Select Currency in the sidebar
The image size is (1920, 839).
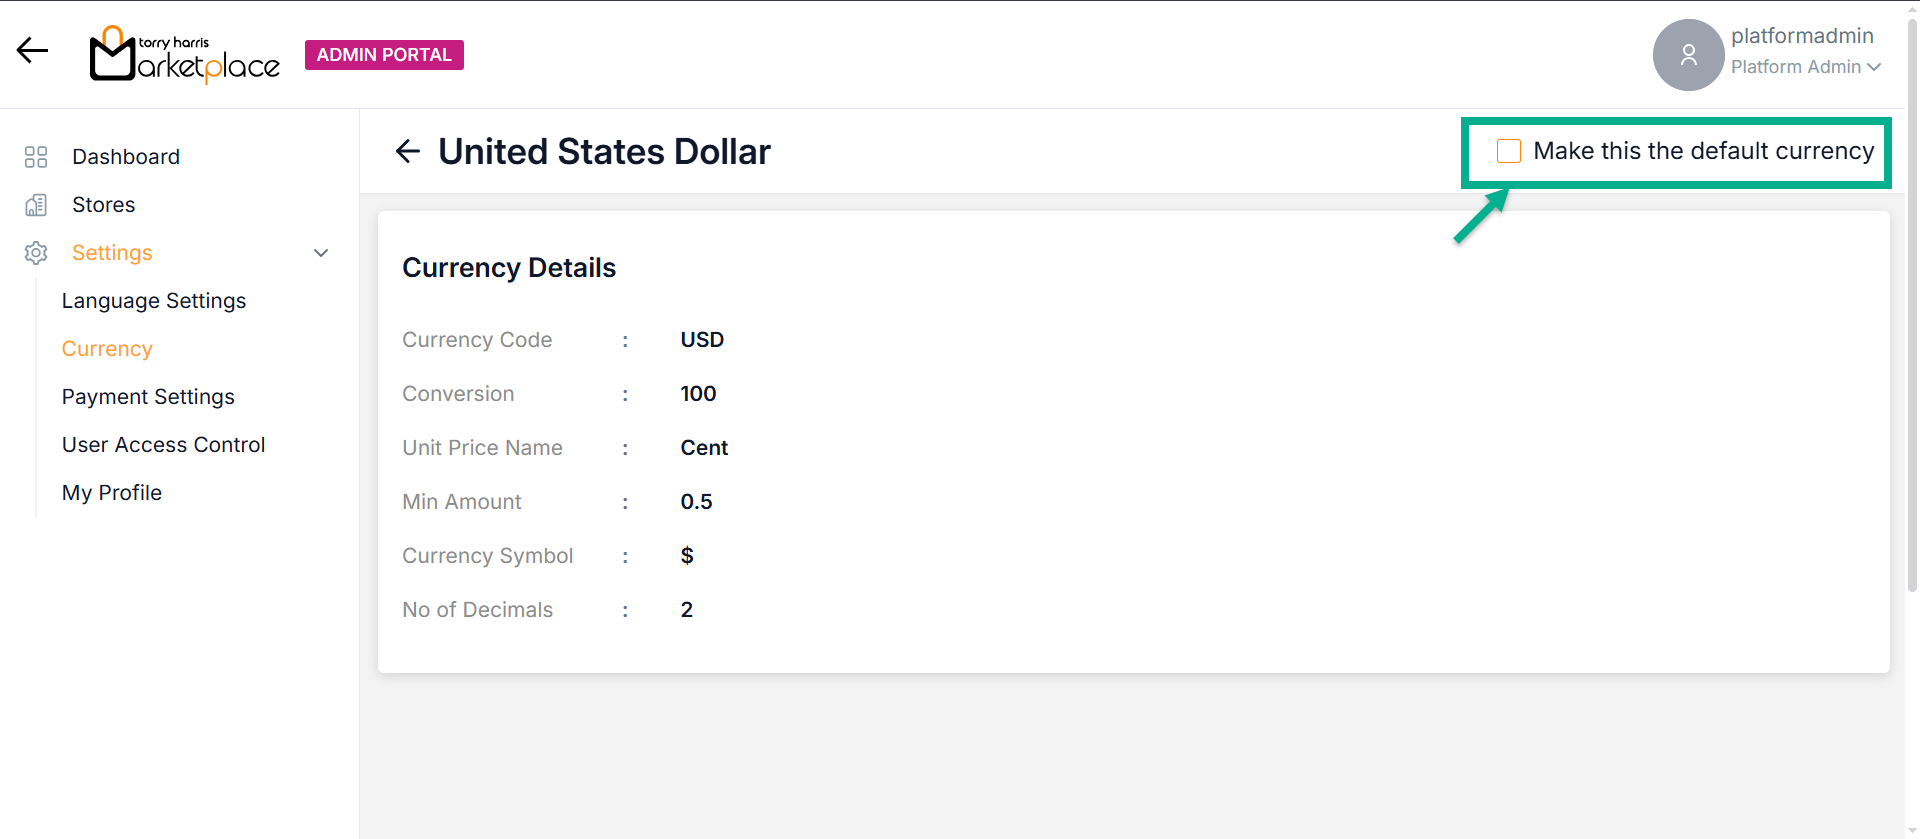tap(107, 349)
